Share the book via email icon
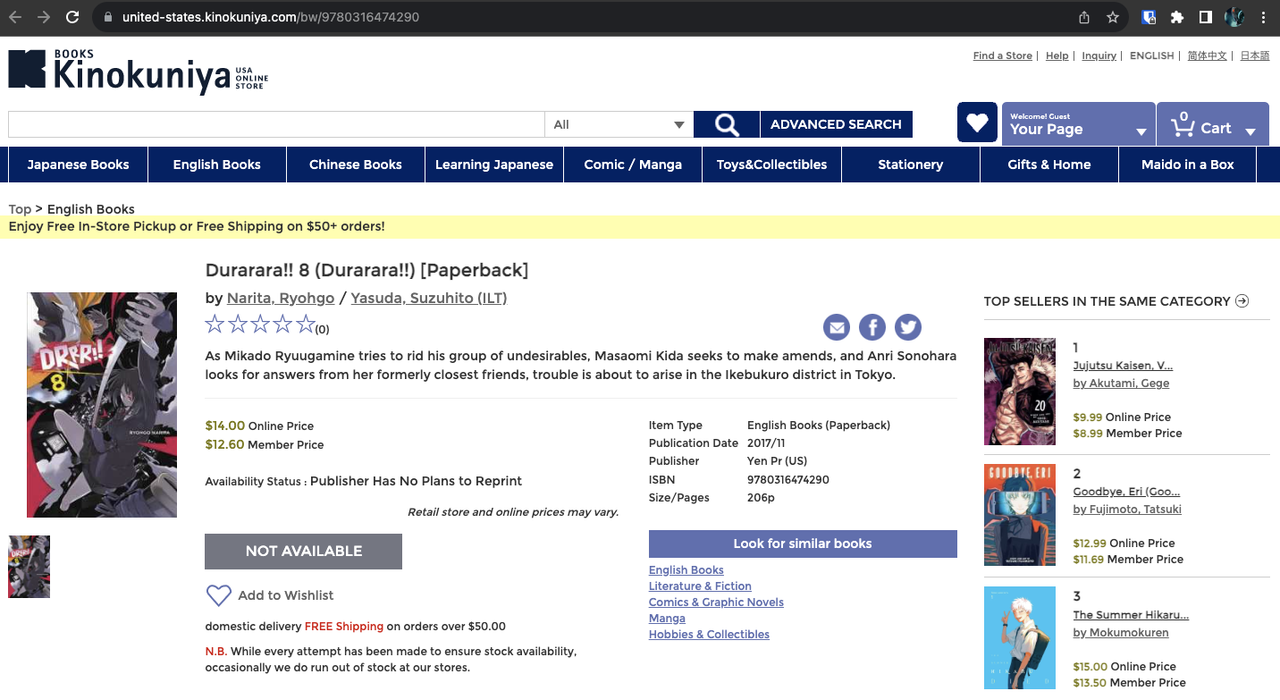1280x700 pixels. (x=837, y=327)
